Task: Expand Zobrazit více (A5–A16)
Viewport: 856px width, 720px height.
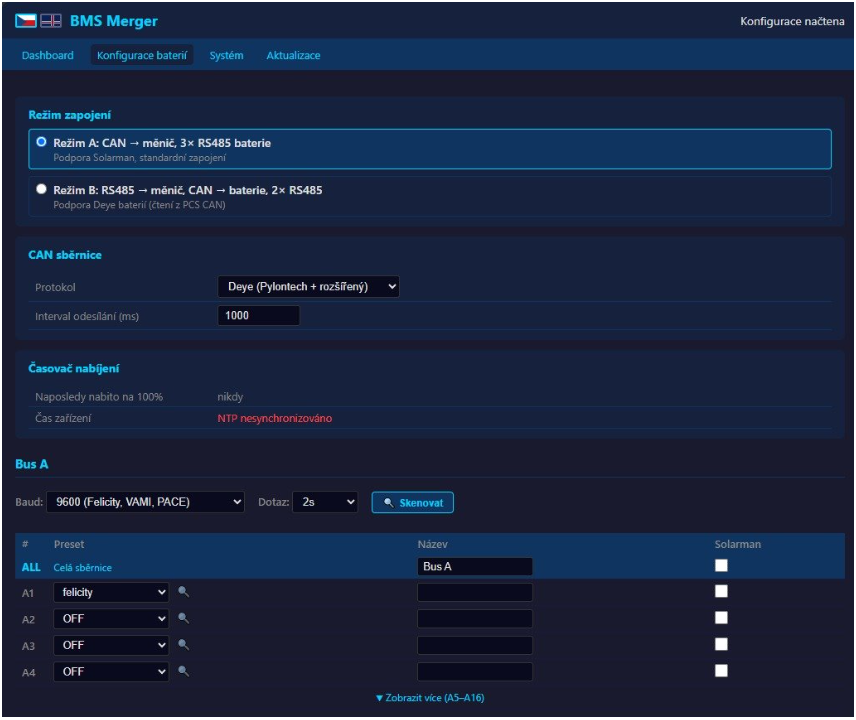Action: [x=430, y=698]
